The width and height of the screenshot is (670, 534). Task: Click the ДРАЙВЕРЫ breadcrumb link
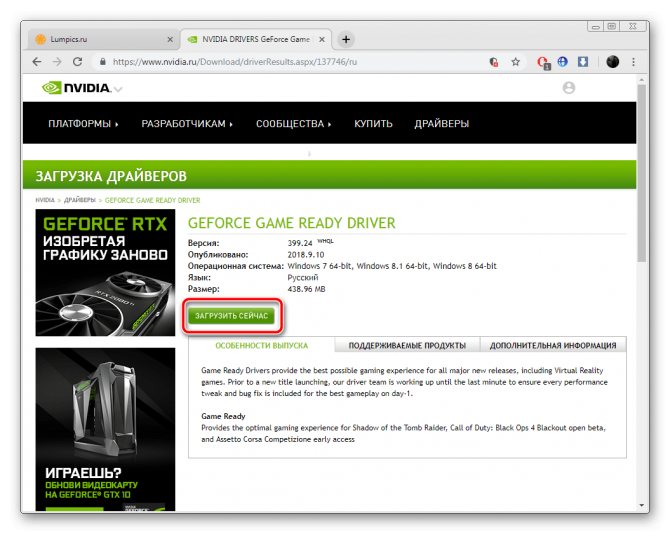click(80, 200)
